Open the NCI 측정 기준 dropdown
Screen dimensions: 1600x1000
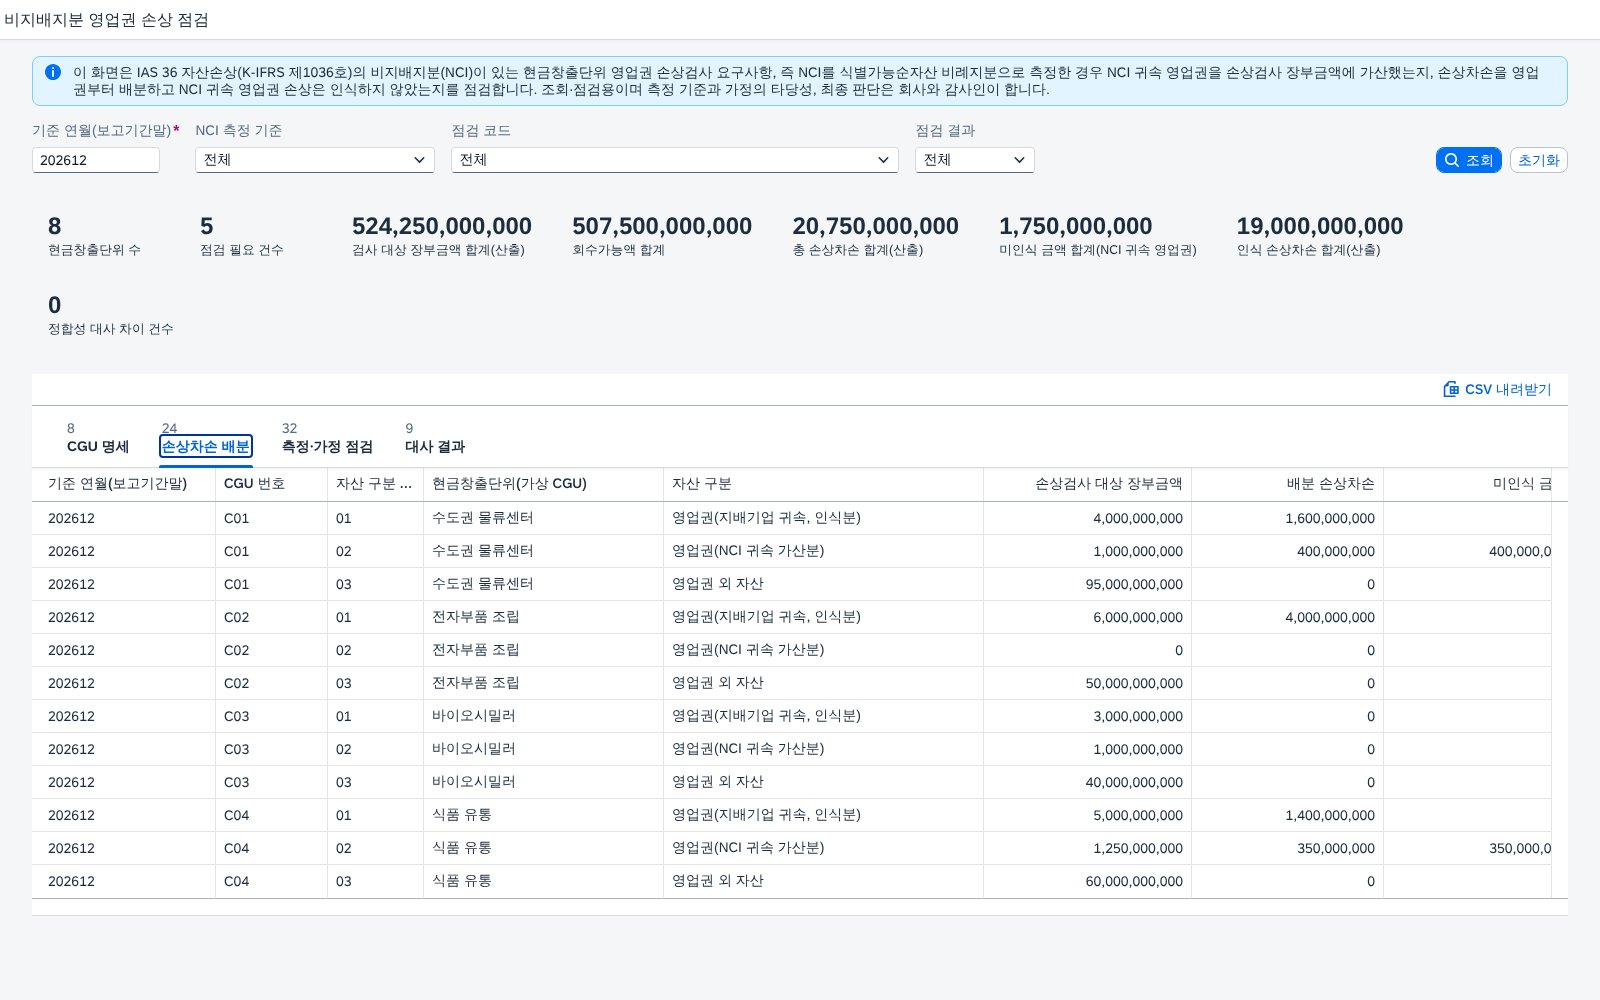point(315,160)
